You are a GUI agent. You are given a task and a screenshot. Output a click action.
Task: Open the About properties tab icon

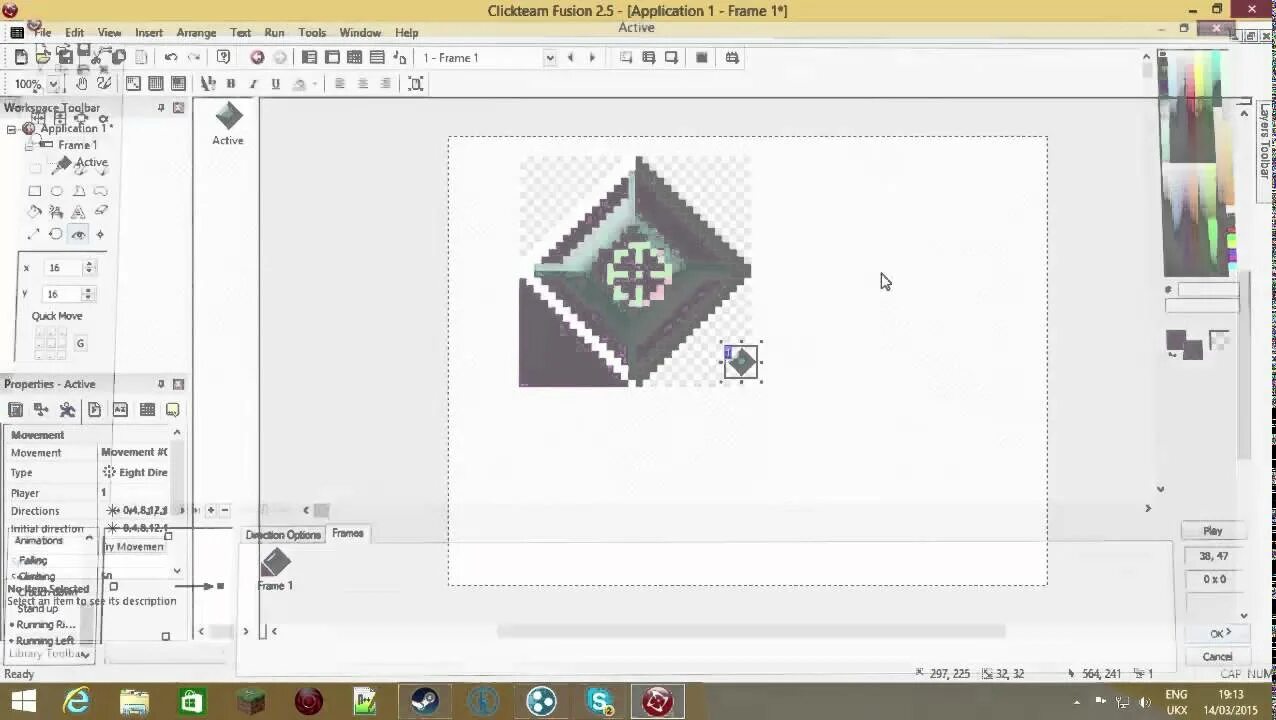(173, 410)
